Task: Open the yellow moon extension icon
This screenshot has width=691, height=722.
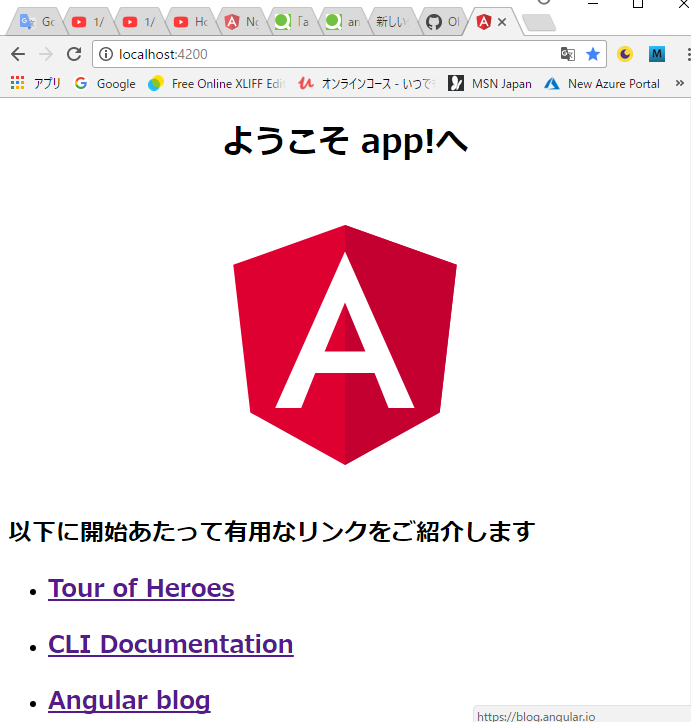Action: (x=625, y=54)
